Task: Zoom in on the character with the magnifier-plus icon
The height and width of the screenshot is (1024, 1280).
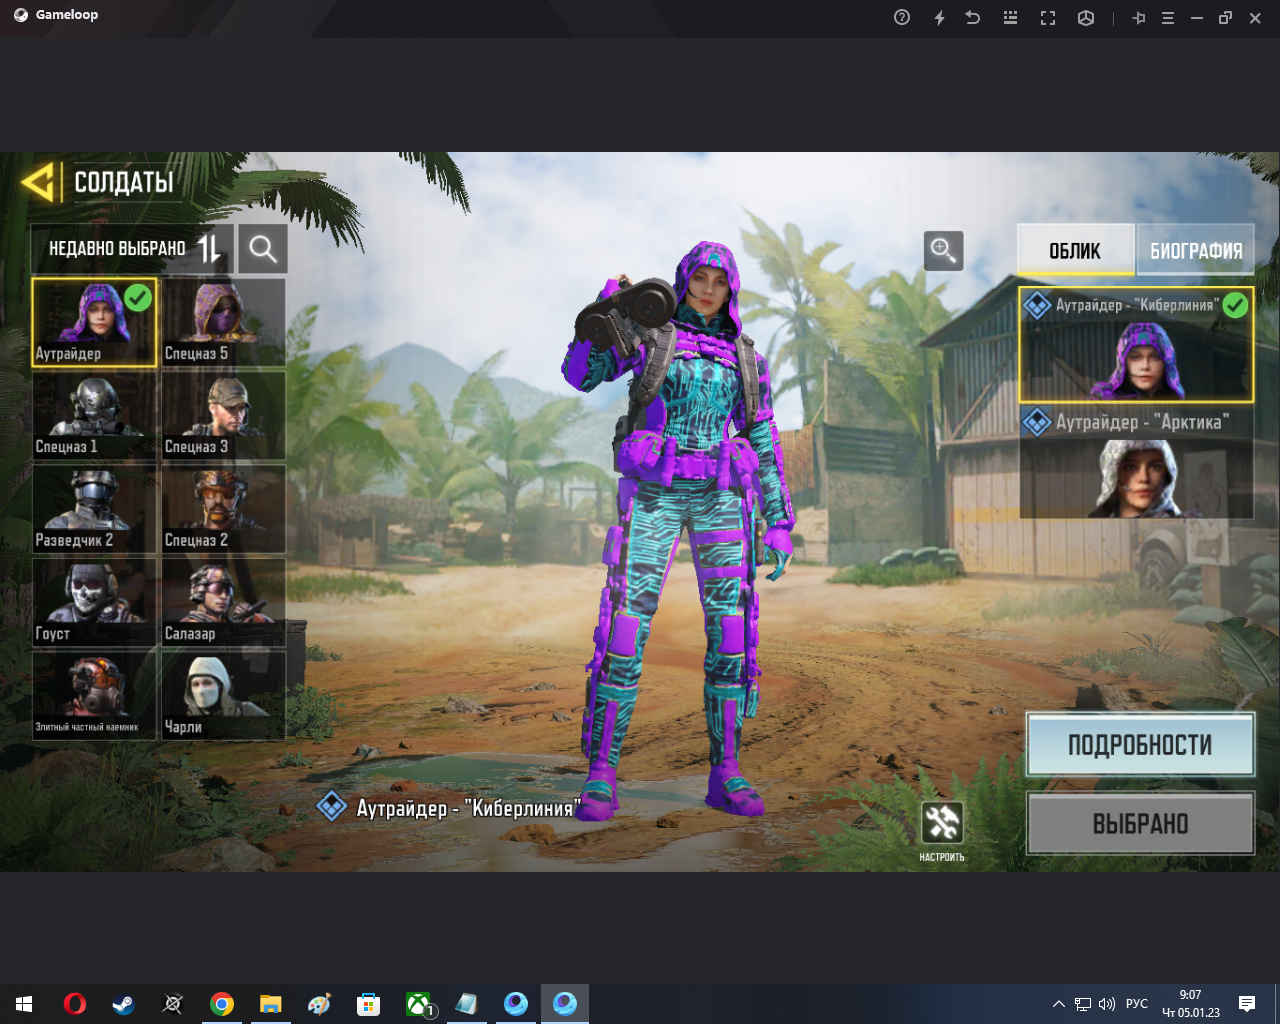Action: click(943, 250)
